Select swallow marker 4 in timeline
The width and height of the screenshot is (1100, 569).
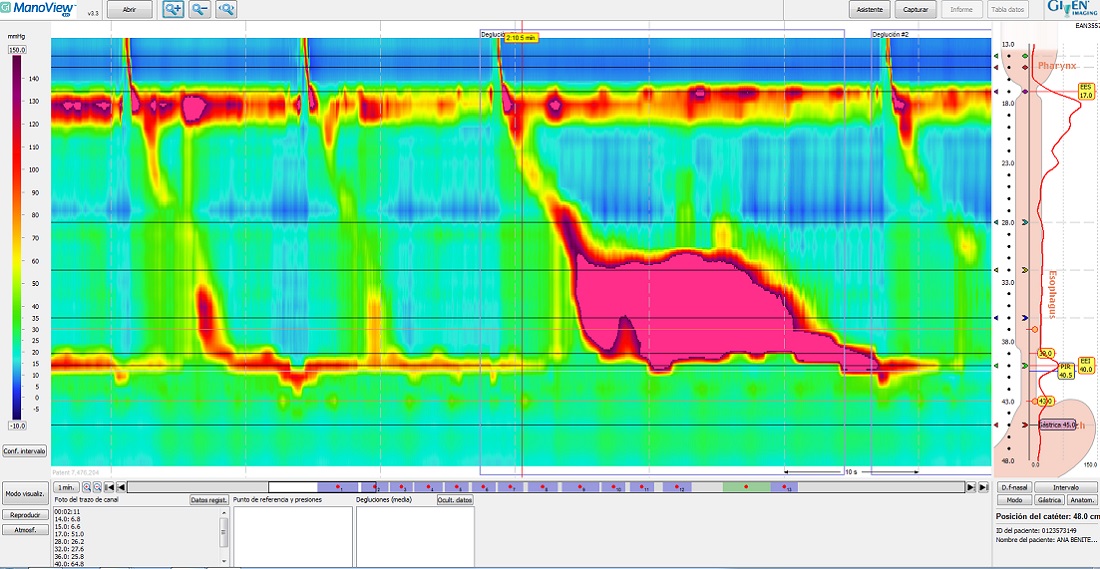click(x=429, y=487)
